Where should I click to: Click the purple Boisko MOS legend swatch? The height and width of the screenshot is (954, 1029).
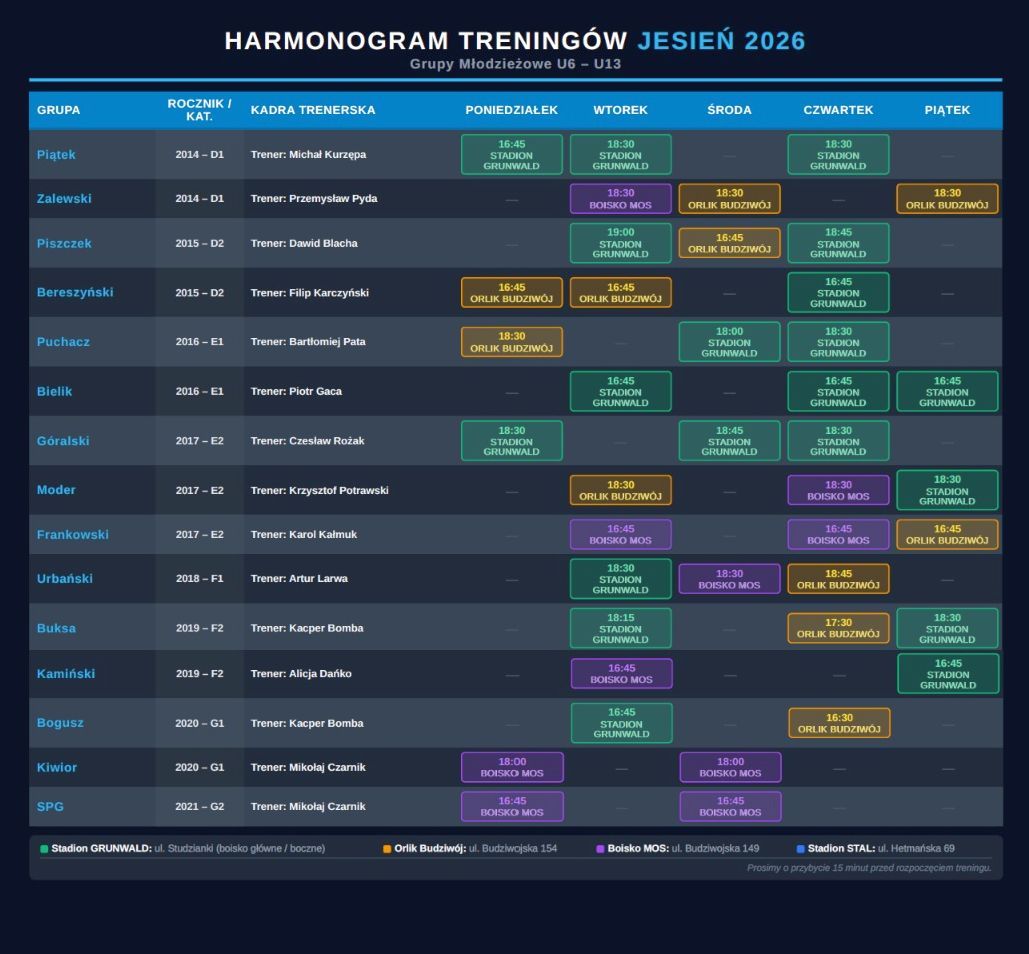600,849
